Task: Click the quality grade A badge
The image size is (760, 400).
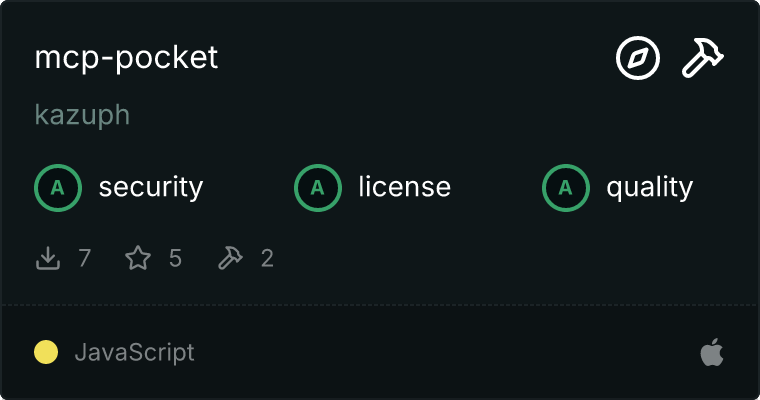Action: (x=566, y=187)
